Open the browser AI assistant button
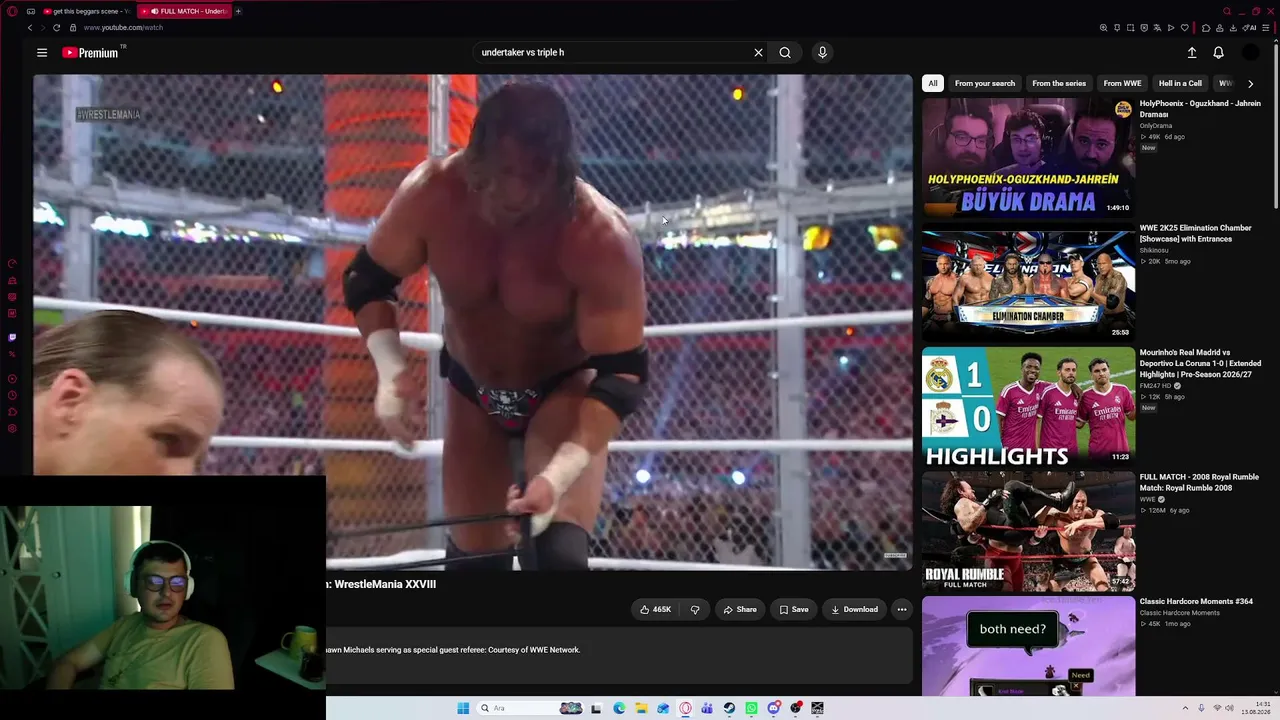Screen dimensions: 1280x720 pos(1251,28)
